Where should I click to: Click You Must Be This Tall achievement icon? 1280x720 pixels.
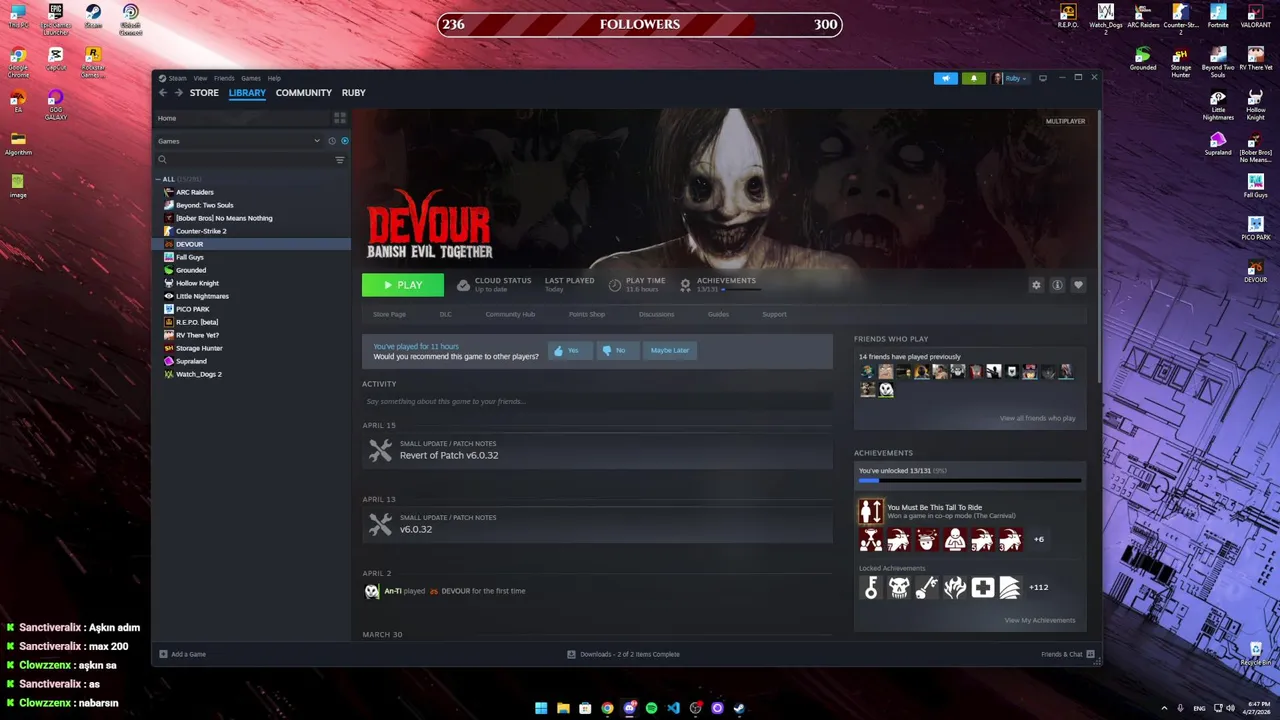pyautogui.click(x=871, y=511)
